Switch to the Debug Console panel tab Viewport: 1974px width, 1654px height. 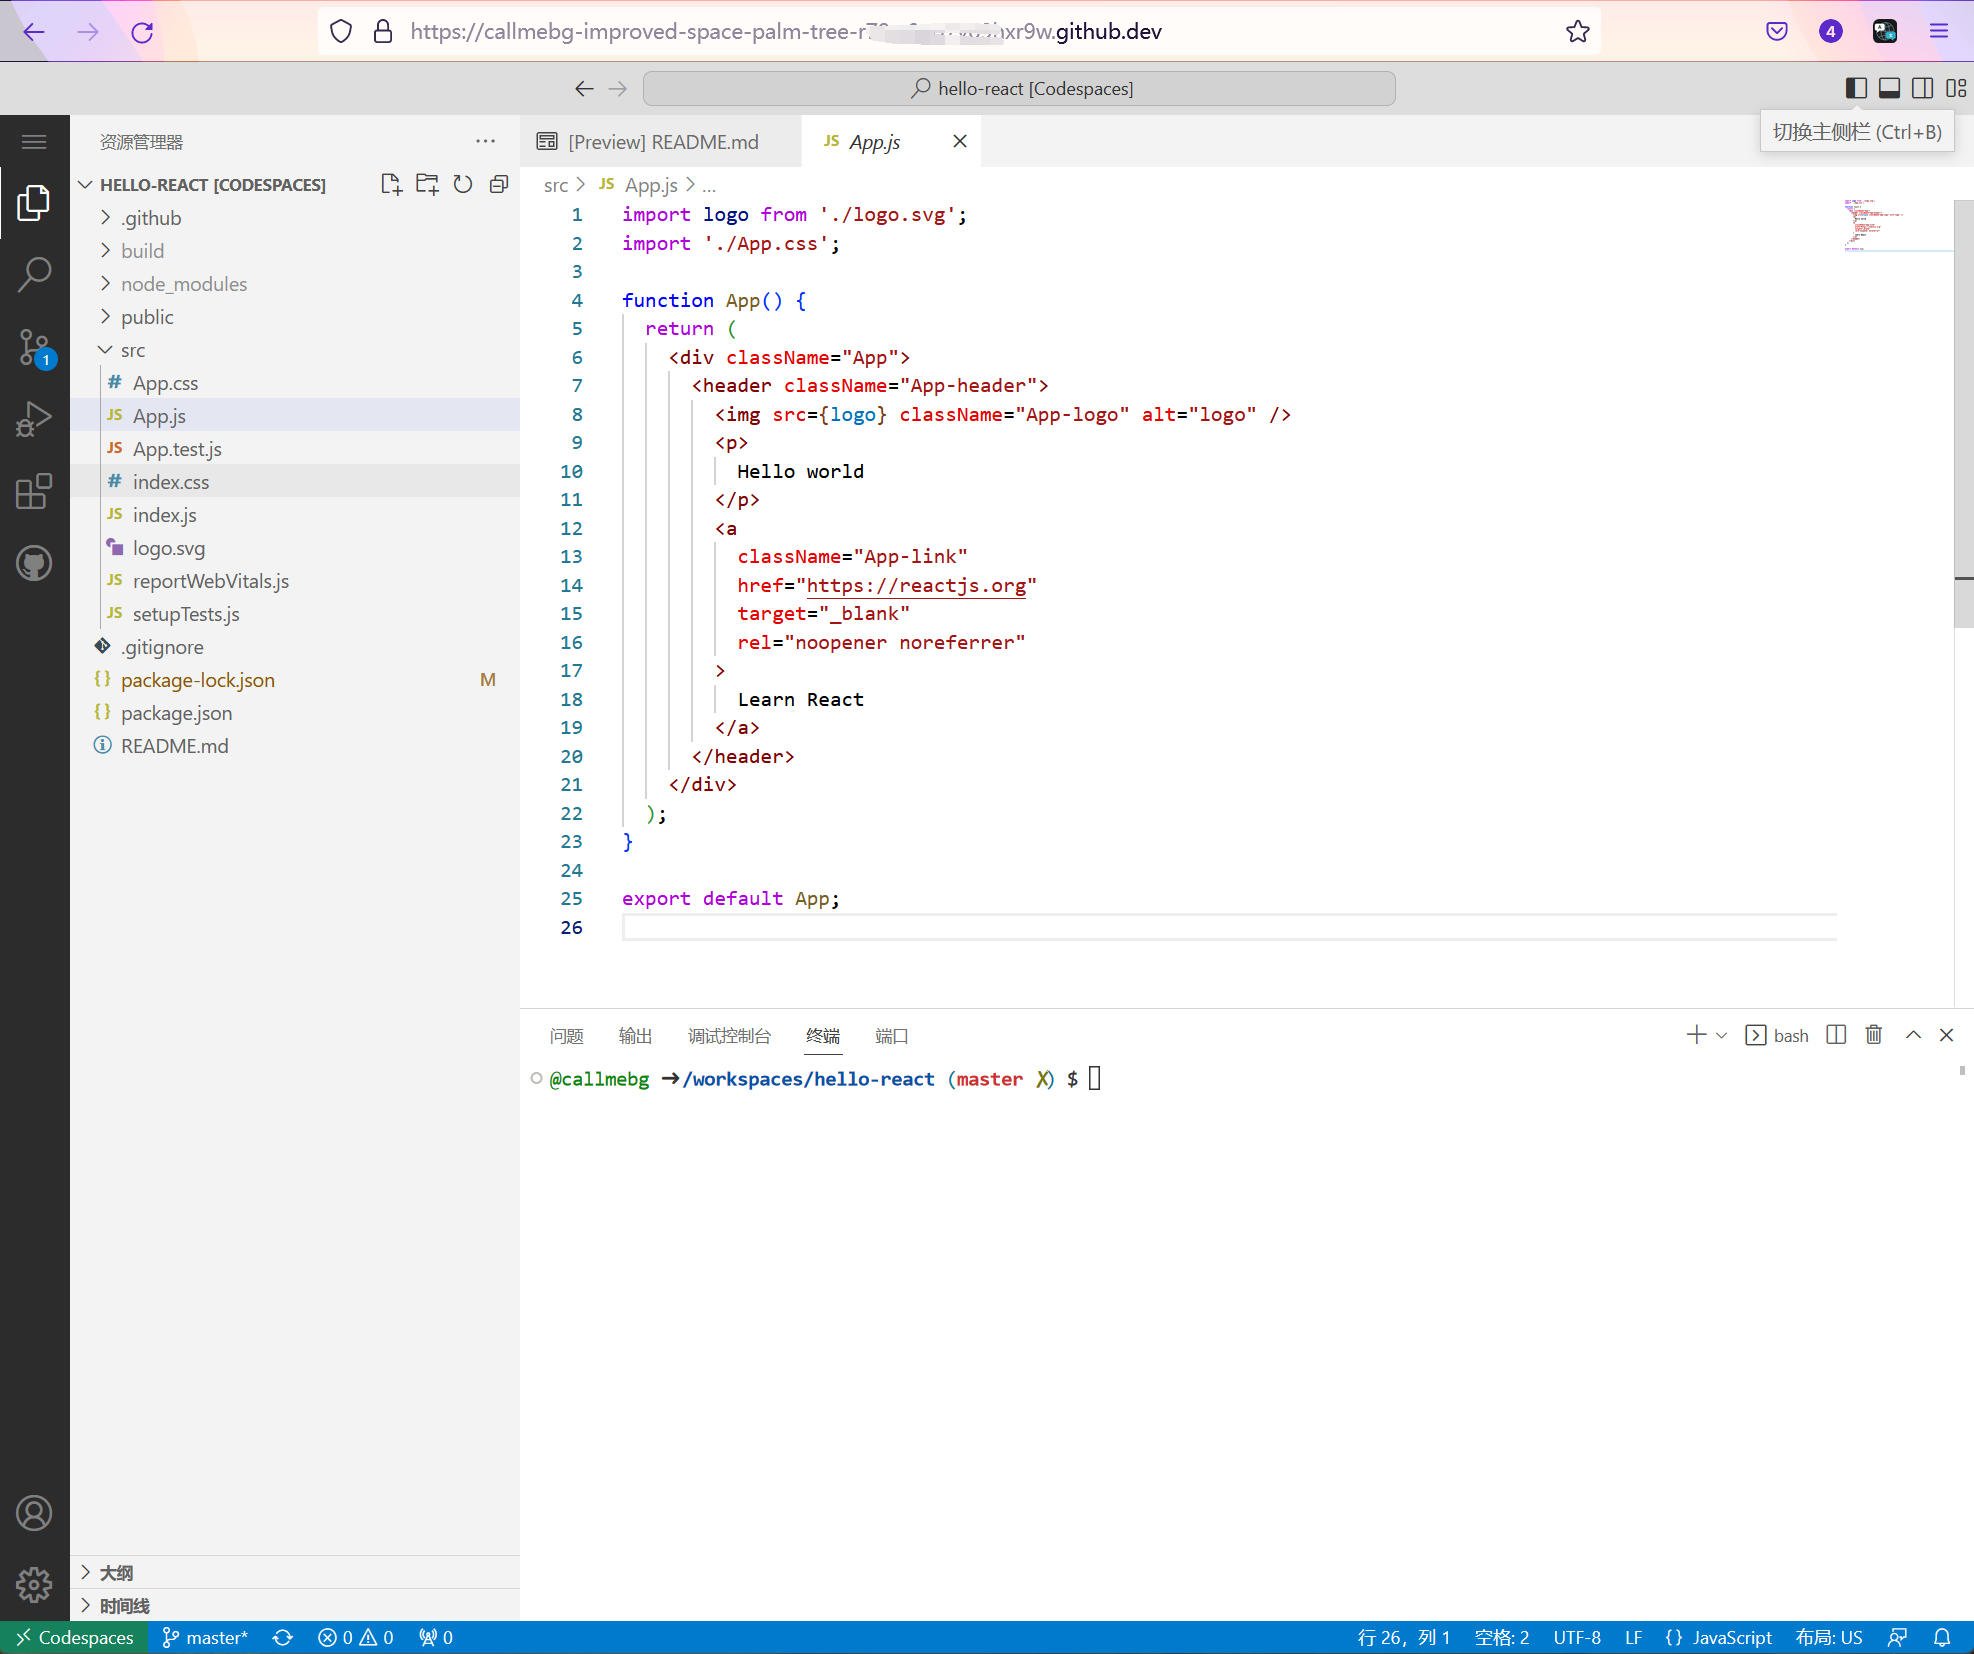click(729, 1036)
